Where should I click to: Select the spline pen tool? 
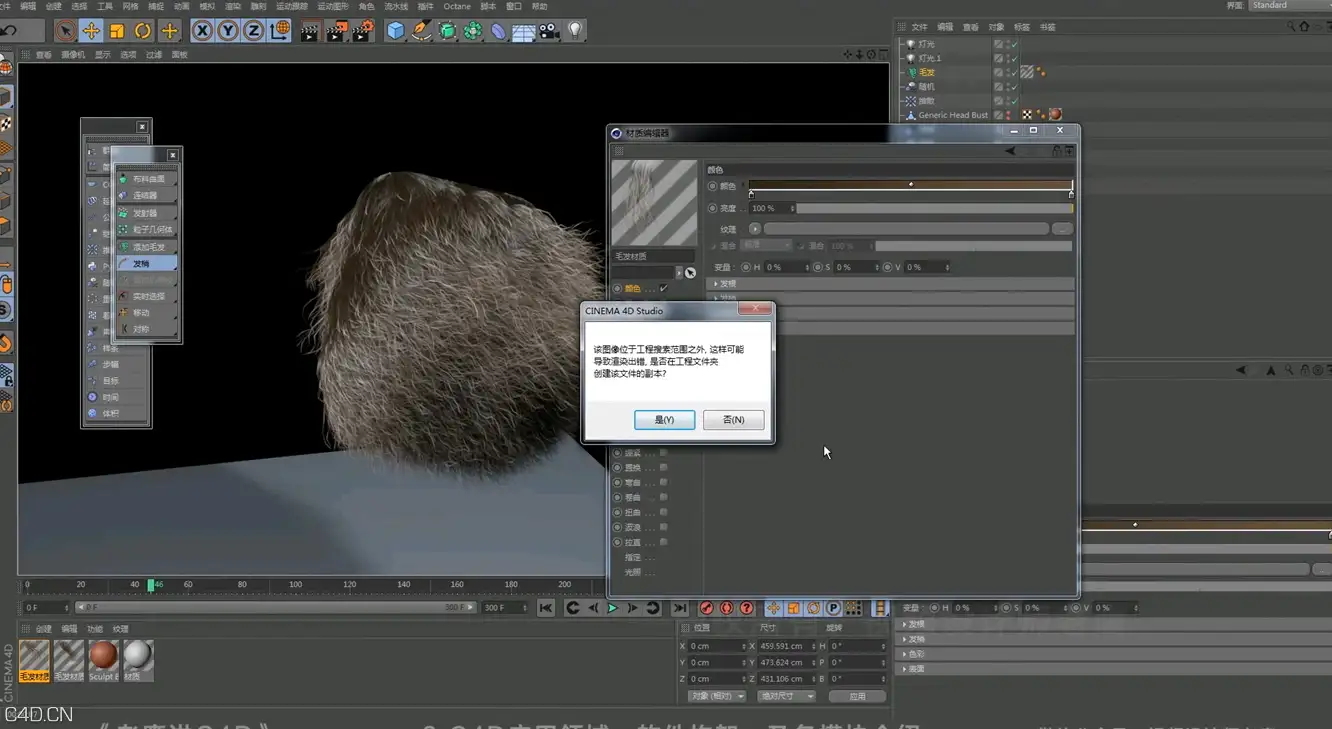(x=422, y=31)
